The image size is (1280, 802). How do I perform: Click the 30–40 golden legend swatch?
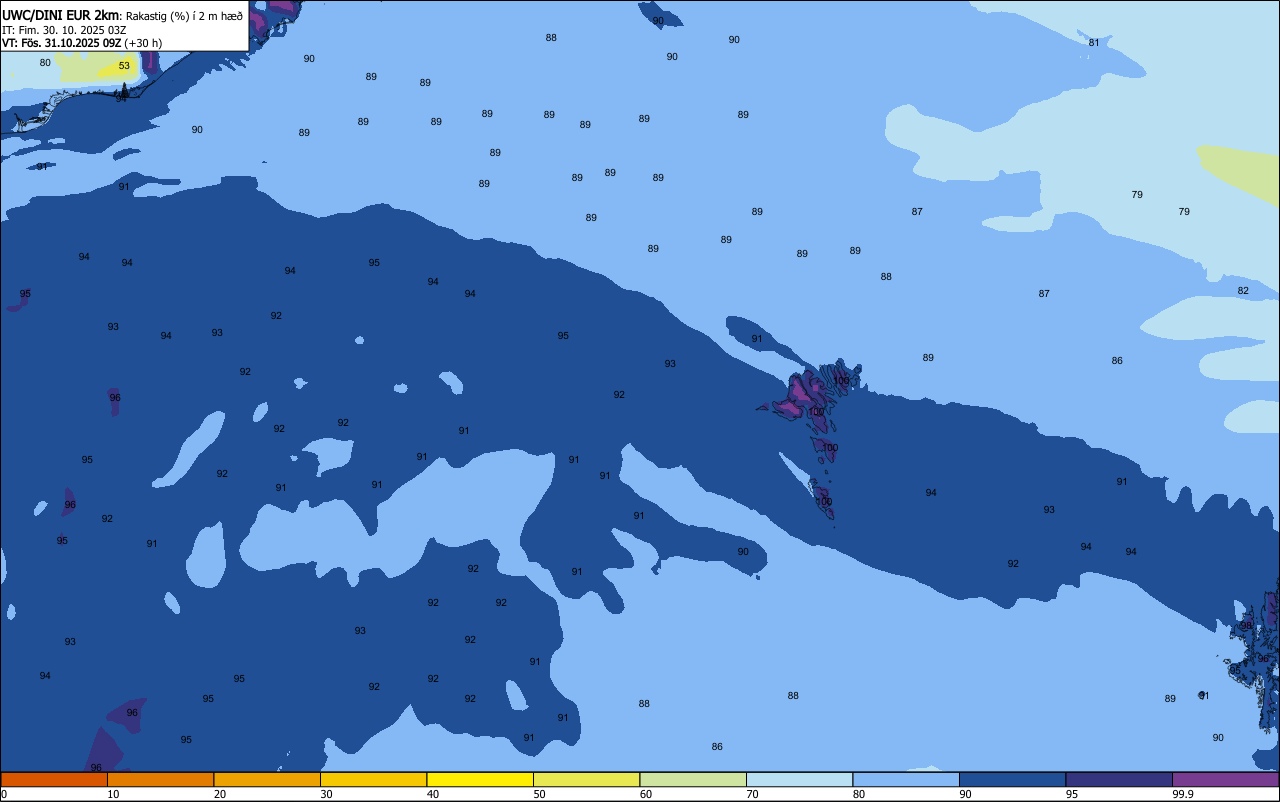pyautogui.click(x=373, y=779)
